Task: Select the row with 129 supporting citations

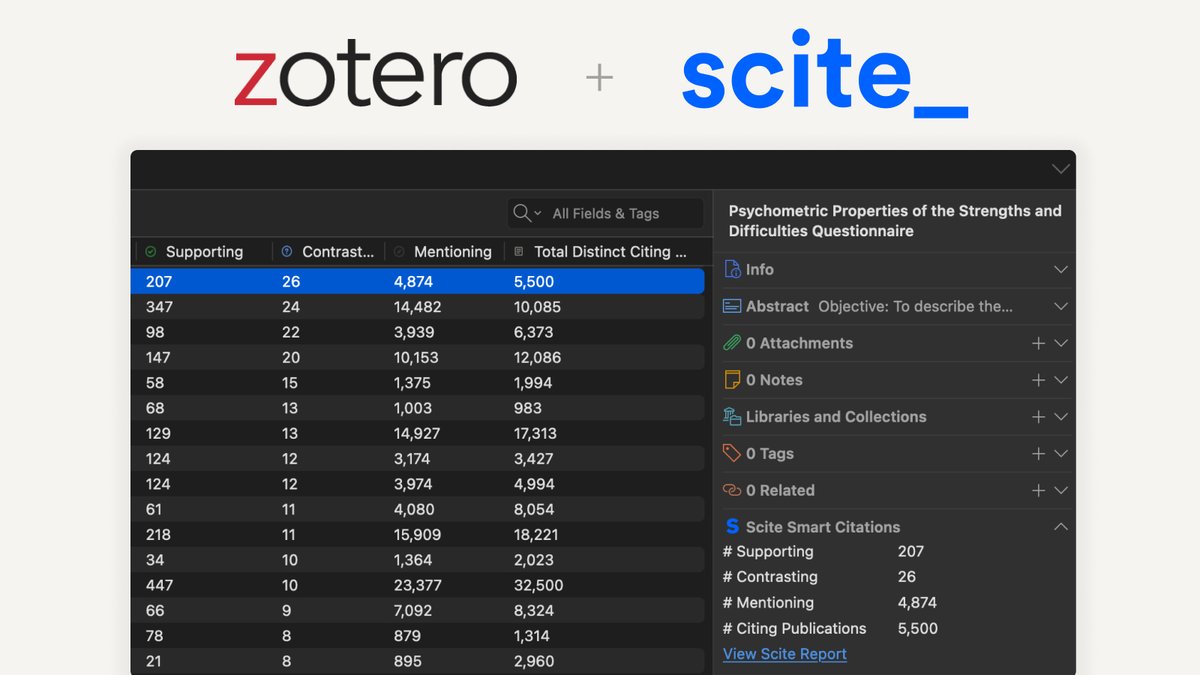Action: (x=418, y=434)
